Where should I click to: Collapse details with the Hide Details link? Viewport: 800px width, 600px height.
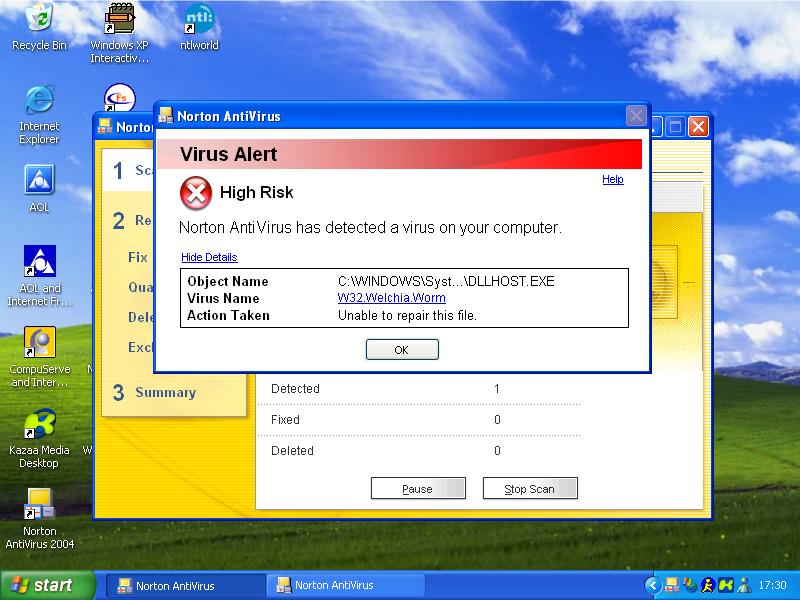209,257
